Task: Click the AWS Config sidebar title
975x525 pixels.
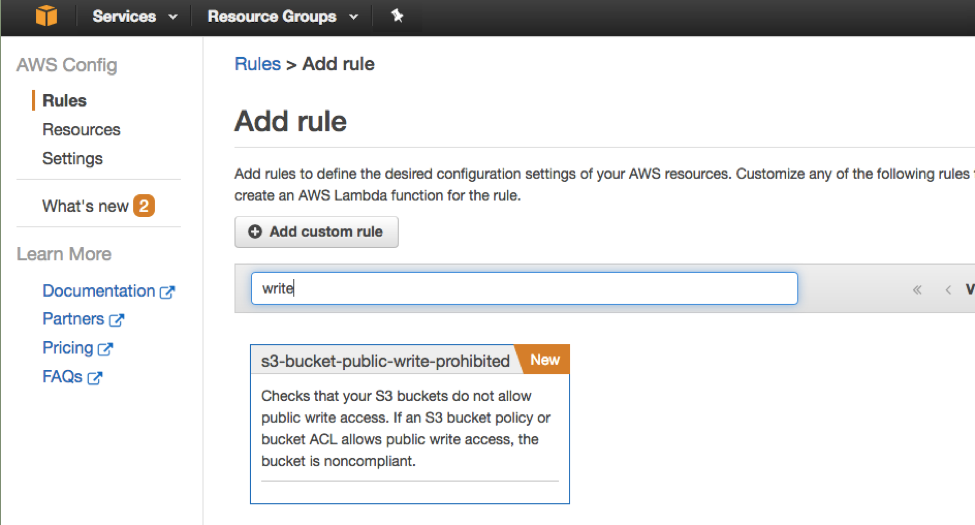Action: (67, 65)
